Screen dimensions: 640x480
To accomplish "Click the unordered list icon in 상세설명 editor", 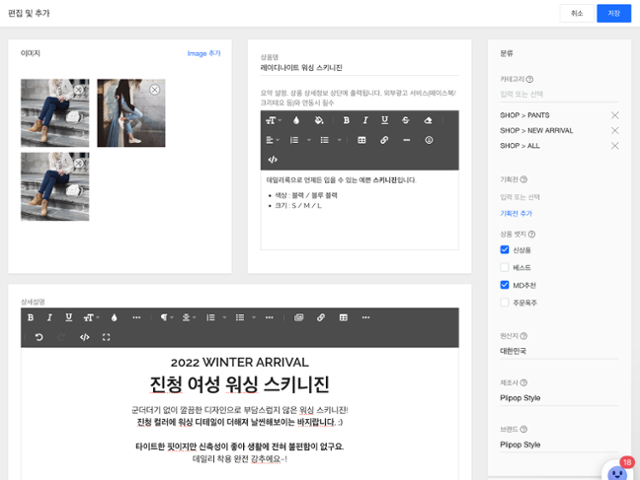I will click(240, 318).
